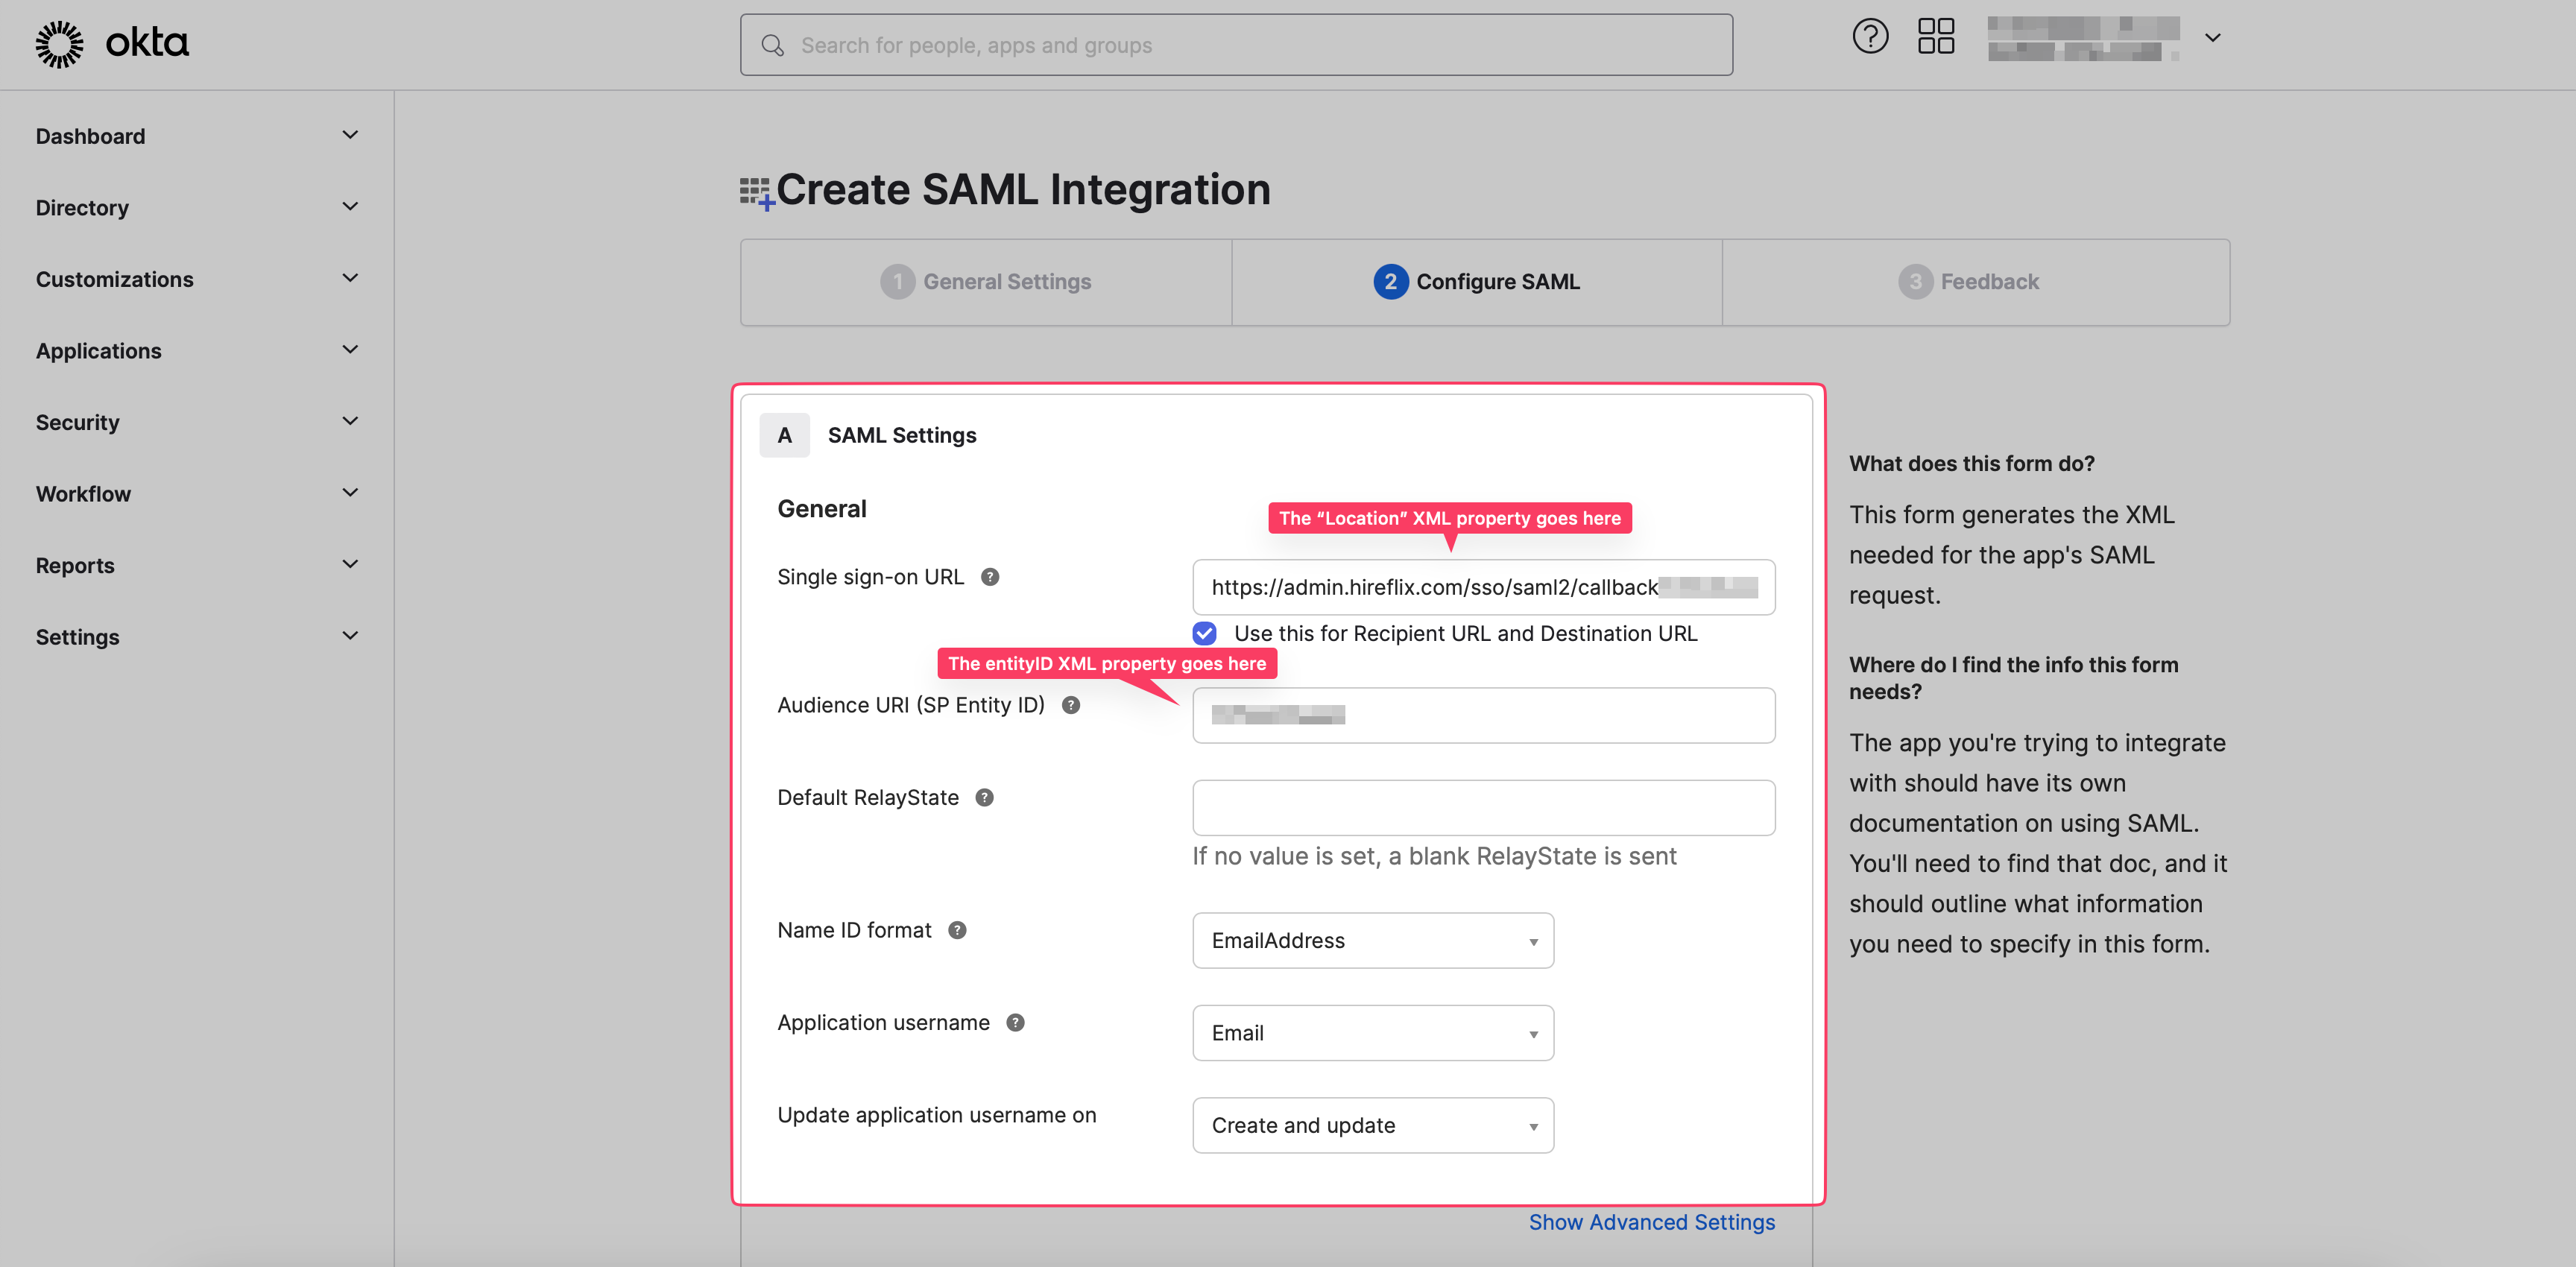Open the Application username dropdown

1373,1033
